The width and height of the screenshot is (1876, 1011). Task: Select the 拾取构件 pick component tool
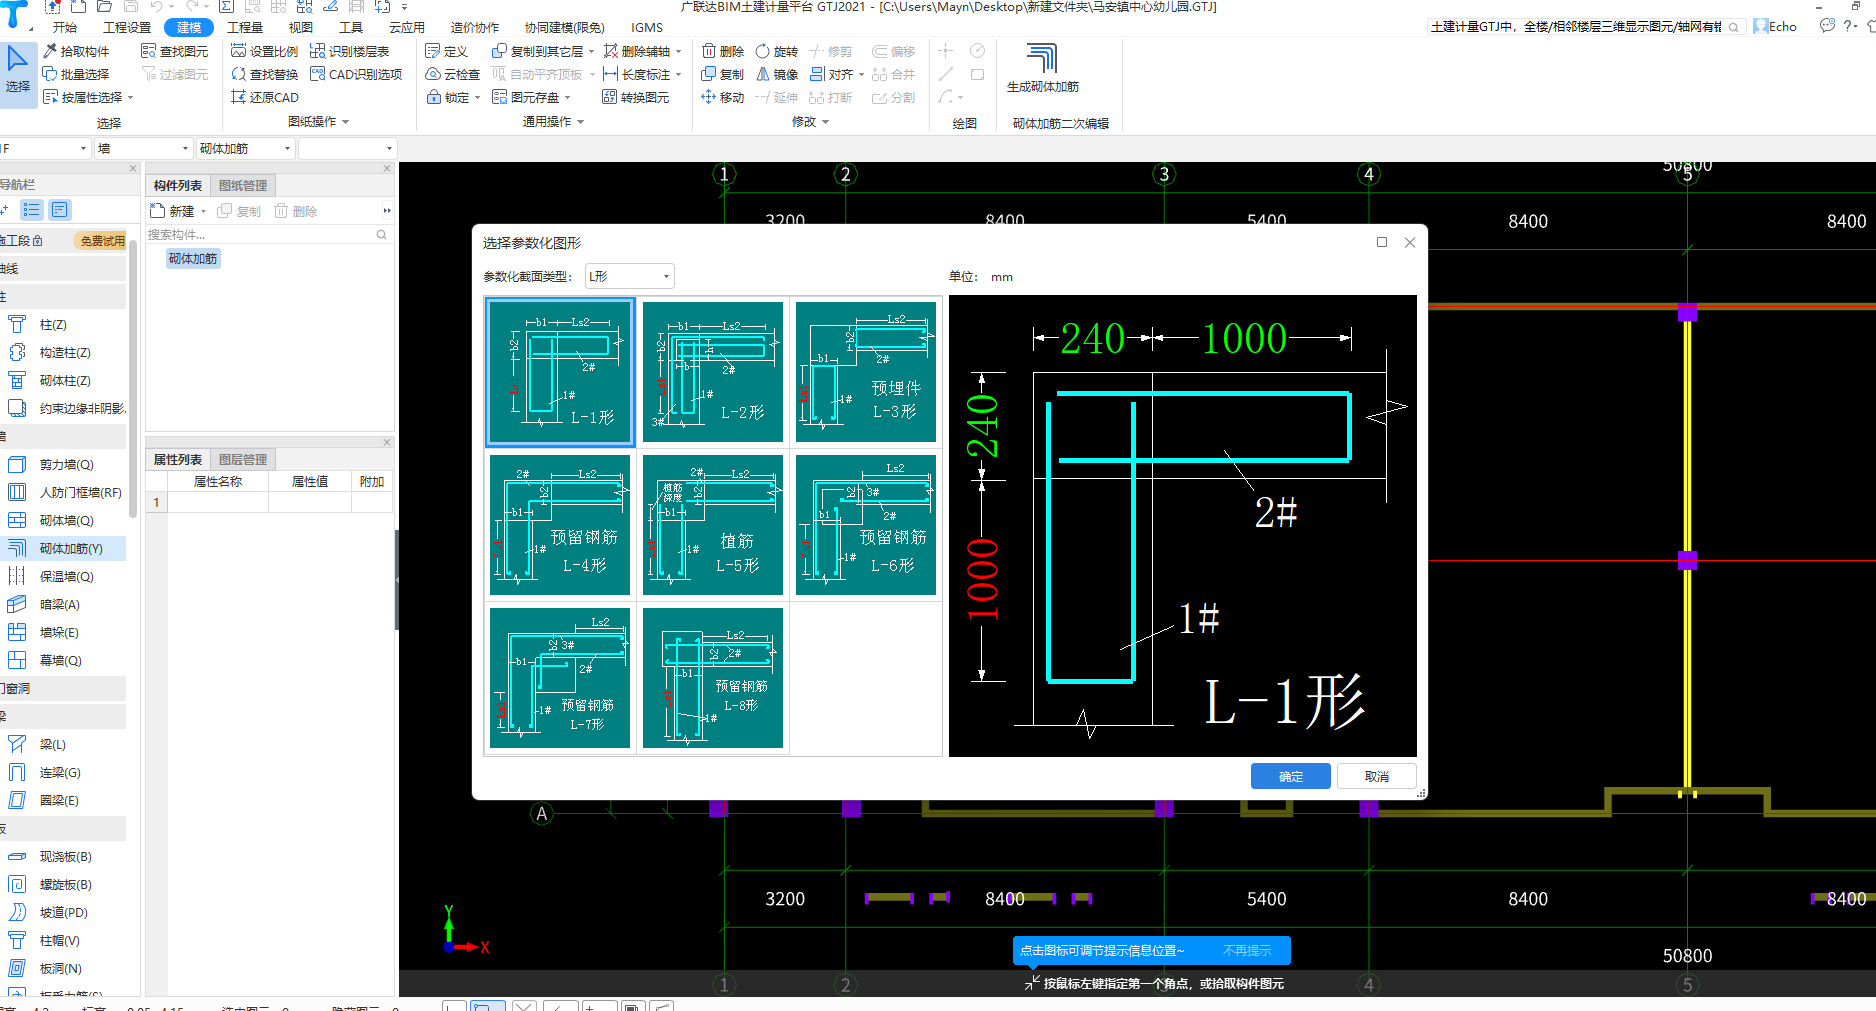(x=76, y=51)
